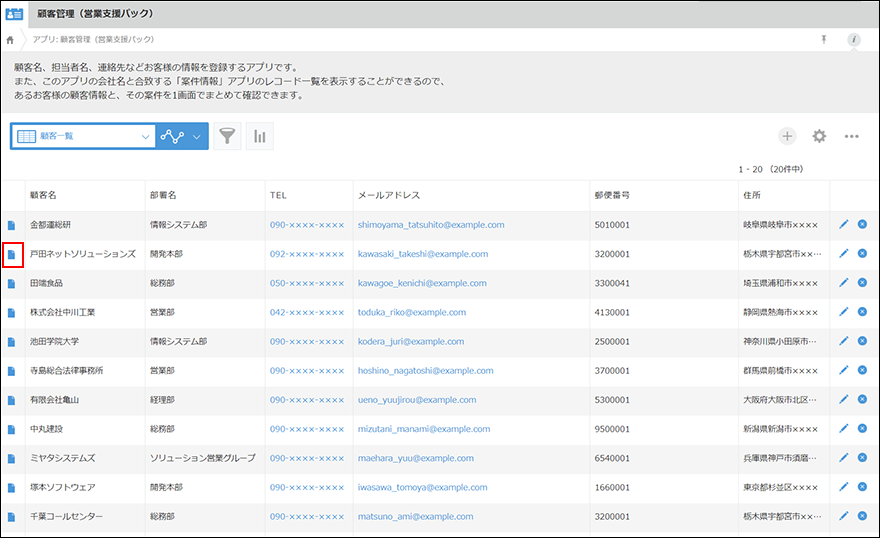
Task: Open record details for 中丸建設
Action: tap(11, 429)
